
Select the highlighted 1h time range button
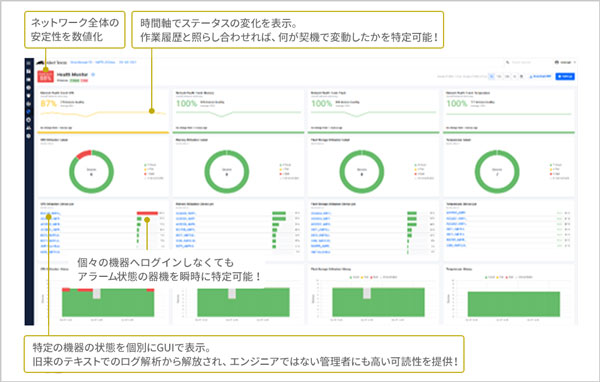pyautogui.click(x=492, y=77)
